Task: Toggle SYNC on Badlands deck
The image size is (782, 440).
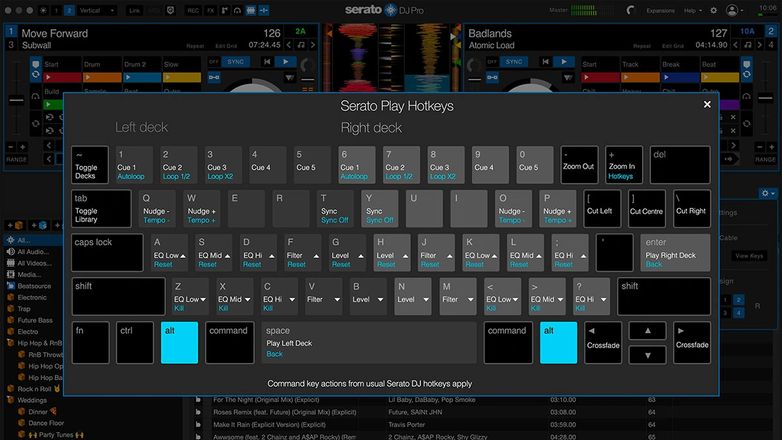Action: click(x=514, y=62)
